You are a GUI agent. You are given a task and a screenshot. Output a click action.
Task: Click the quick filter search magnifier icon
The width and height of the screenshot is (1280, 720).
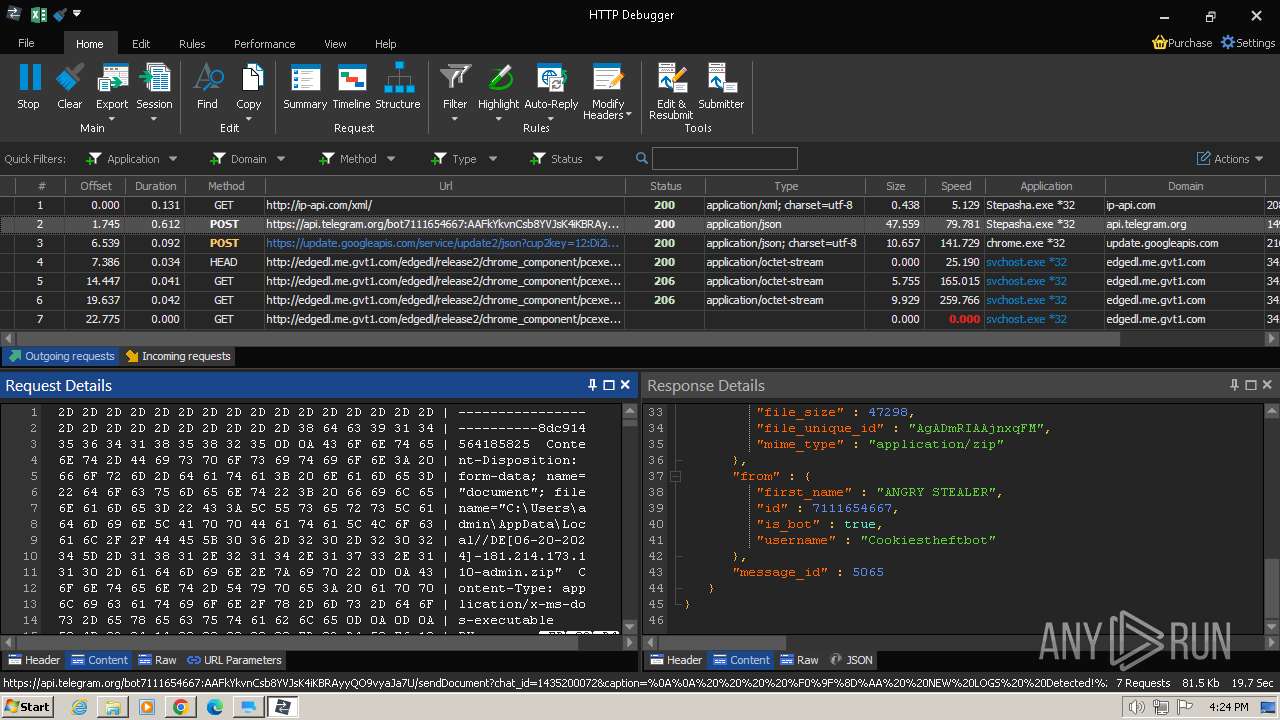click(642, 158)
